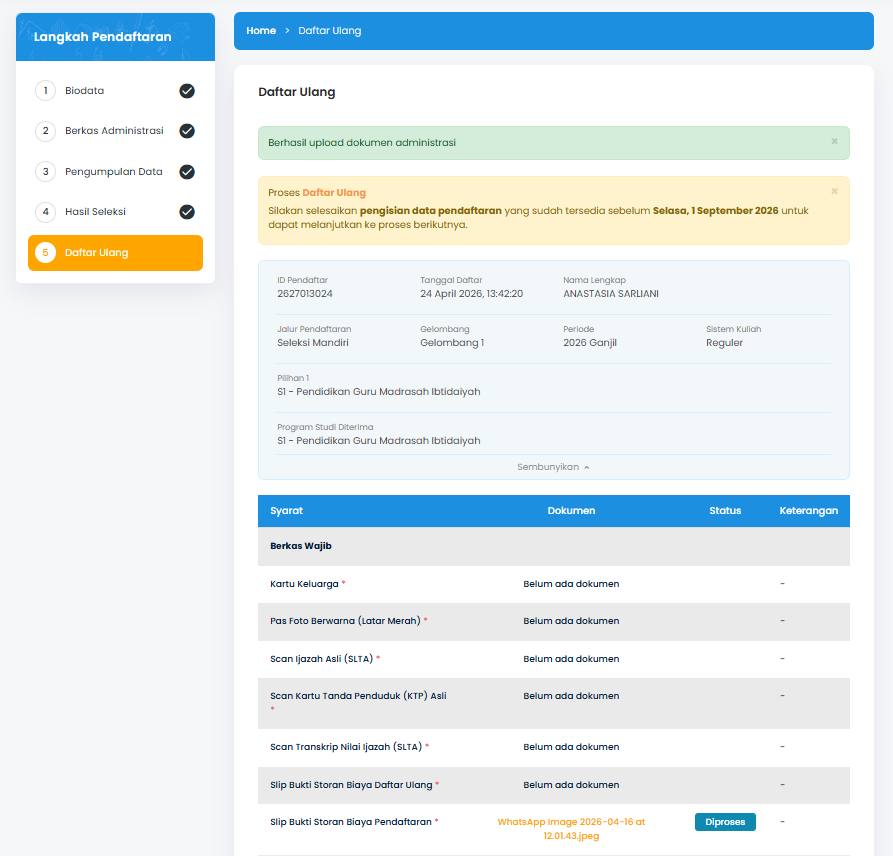Go to the Pengumpulan Data step

coord(113,172)
